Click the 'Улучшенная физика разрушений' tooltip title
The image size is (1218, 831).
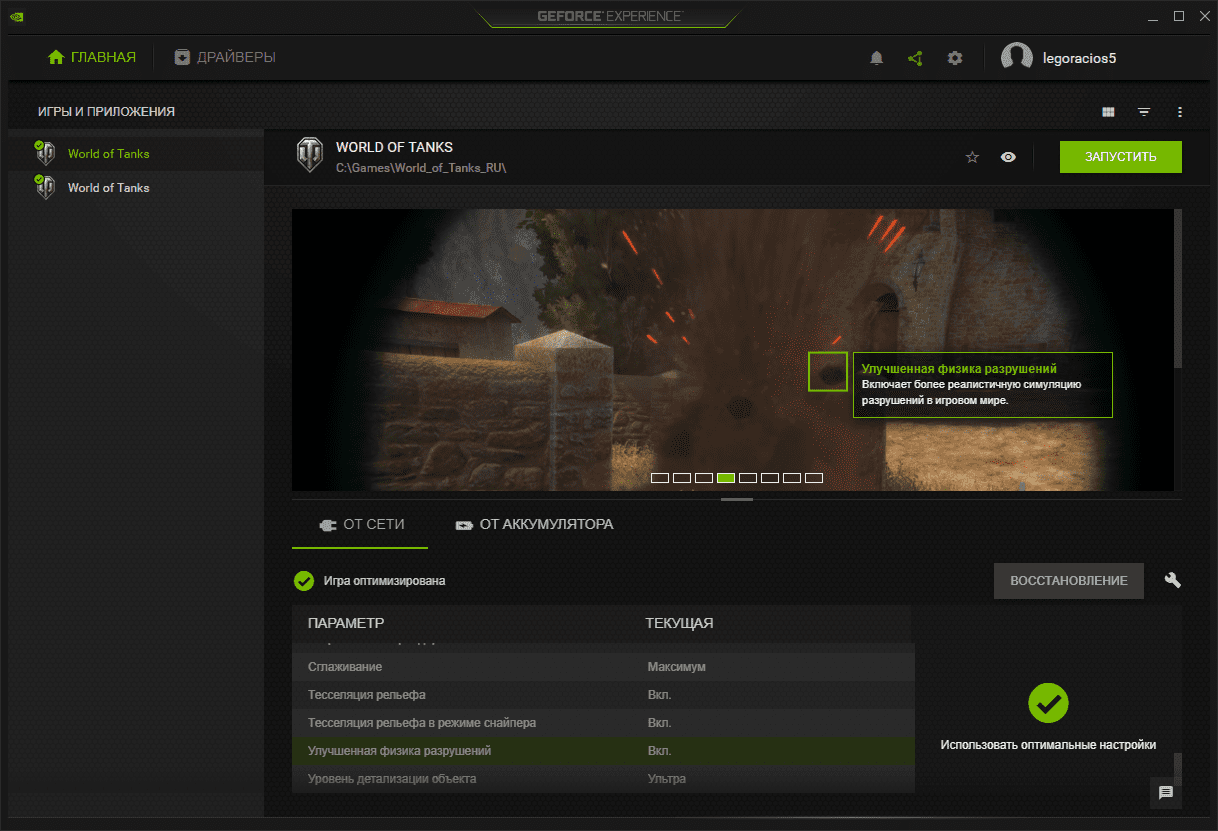[959, 369]
